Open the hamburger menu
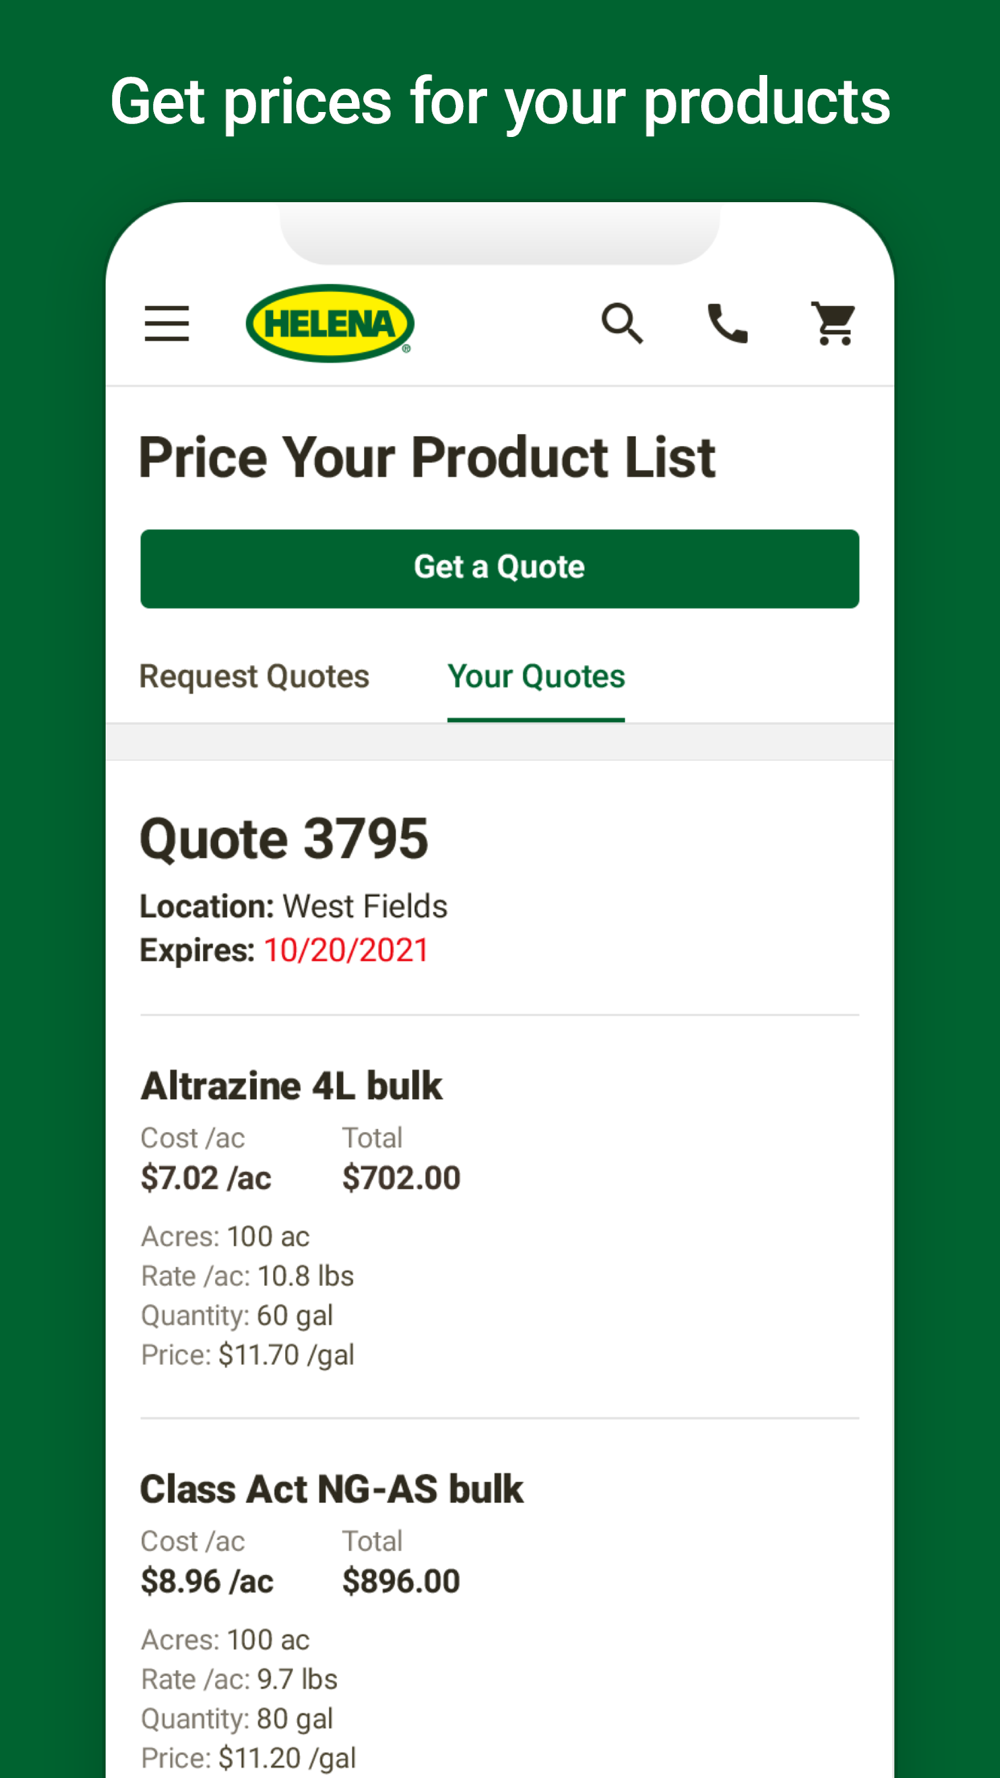 pos(167,324)
